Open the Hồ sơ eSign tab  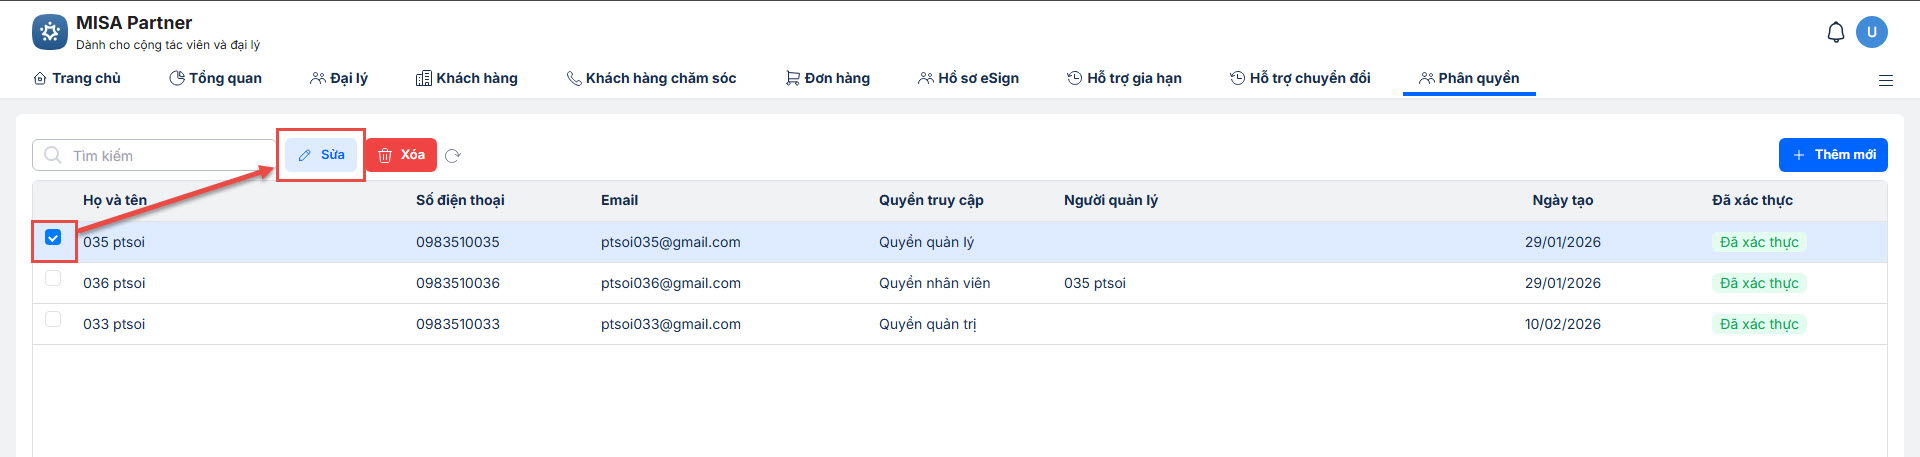(968, 78)
